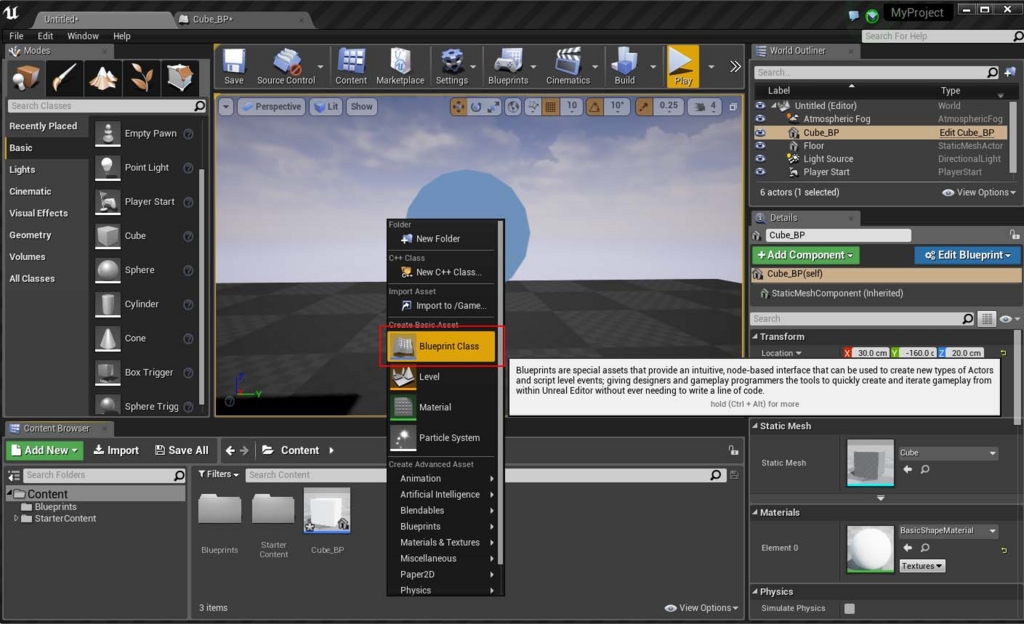Enable Simulate Physics checkbox

point(849,608)
